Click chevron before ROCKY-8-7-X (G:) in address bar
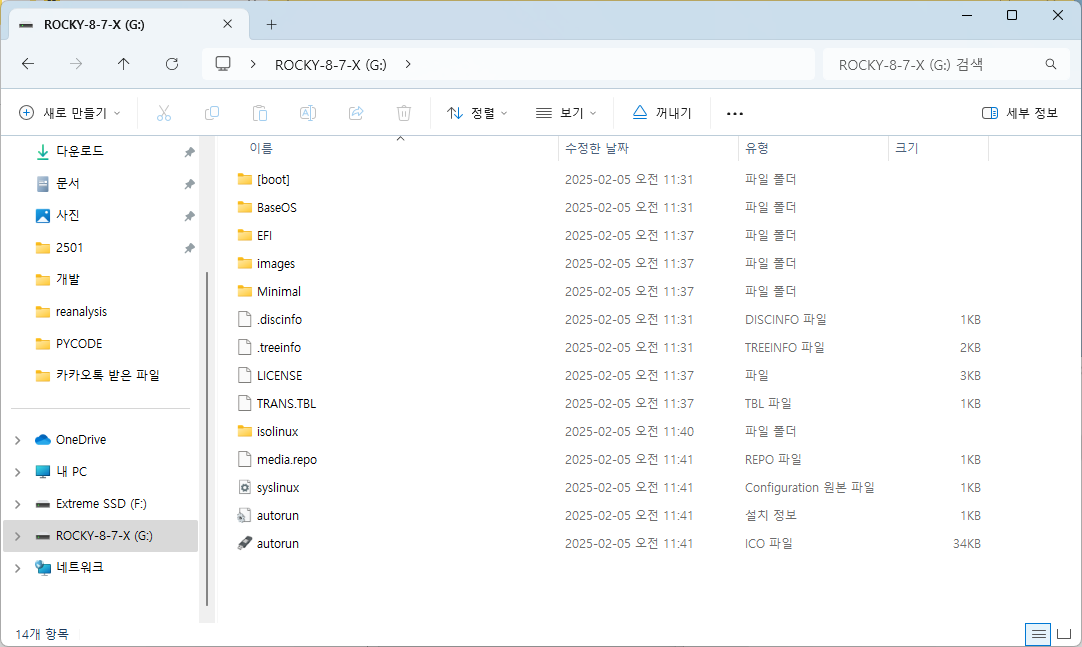The height and width of the screenshot is (647, 1082). pos(253,64)
